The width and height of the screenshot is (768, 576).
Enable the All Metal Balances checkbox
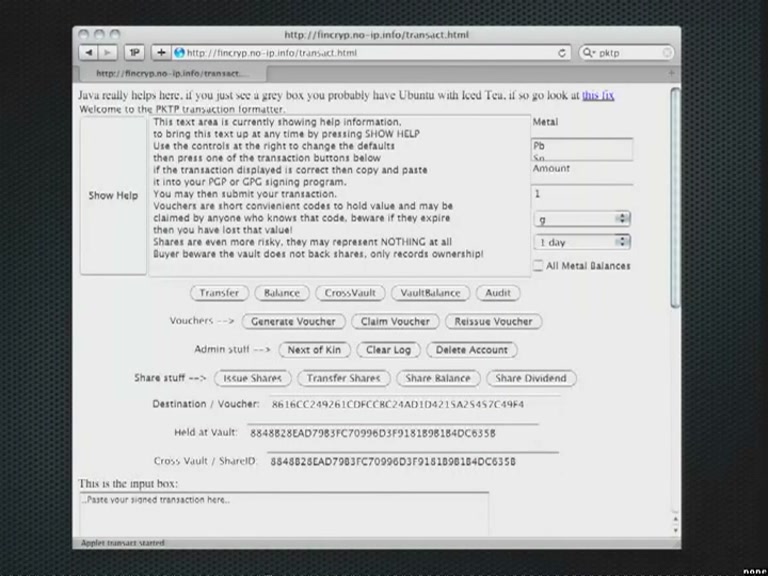(538, 265)
